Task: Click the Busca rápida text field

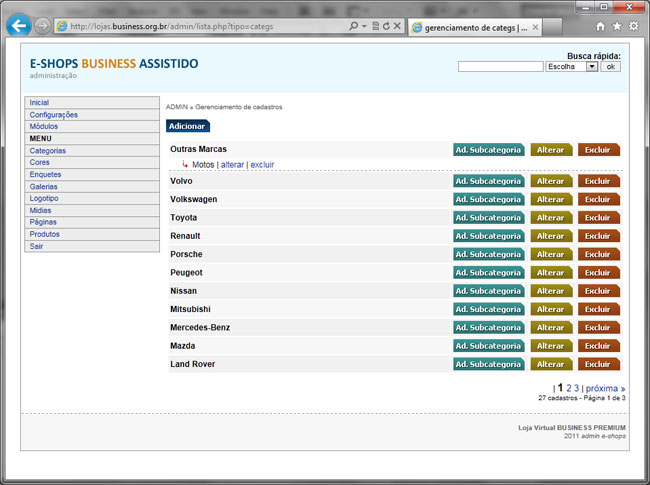Action: (x=500, y=67)
